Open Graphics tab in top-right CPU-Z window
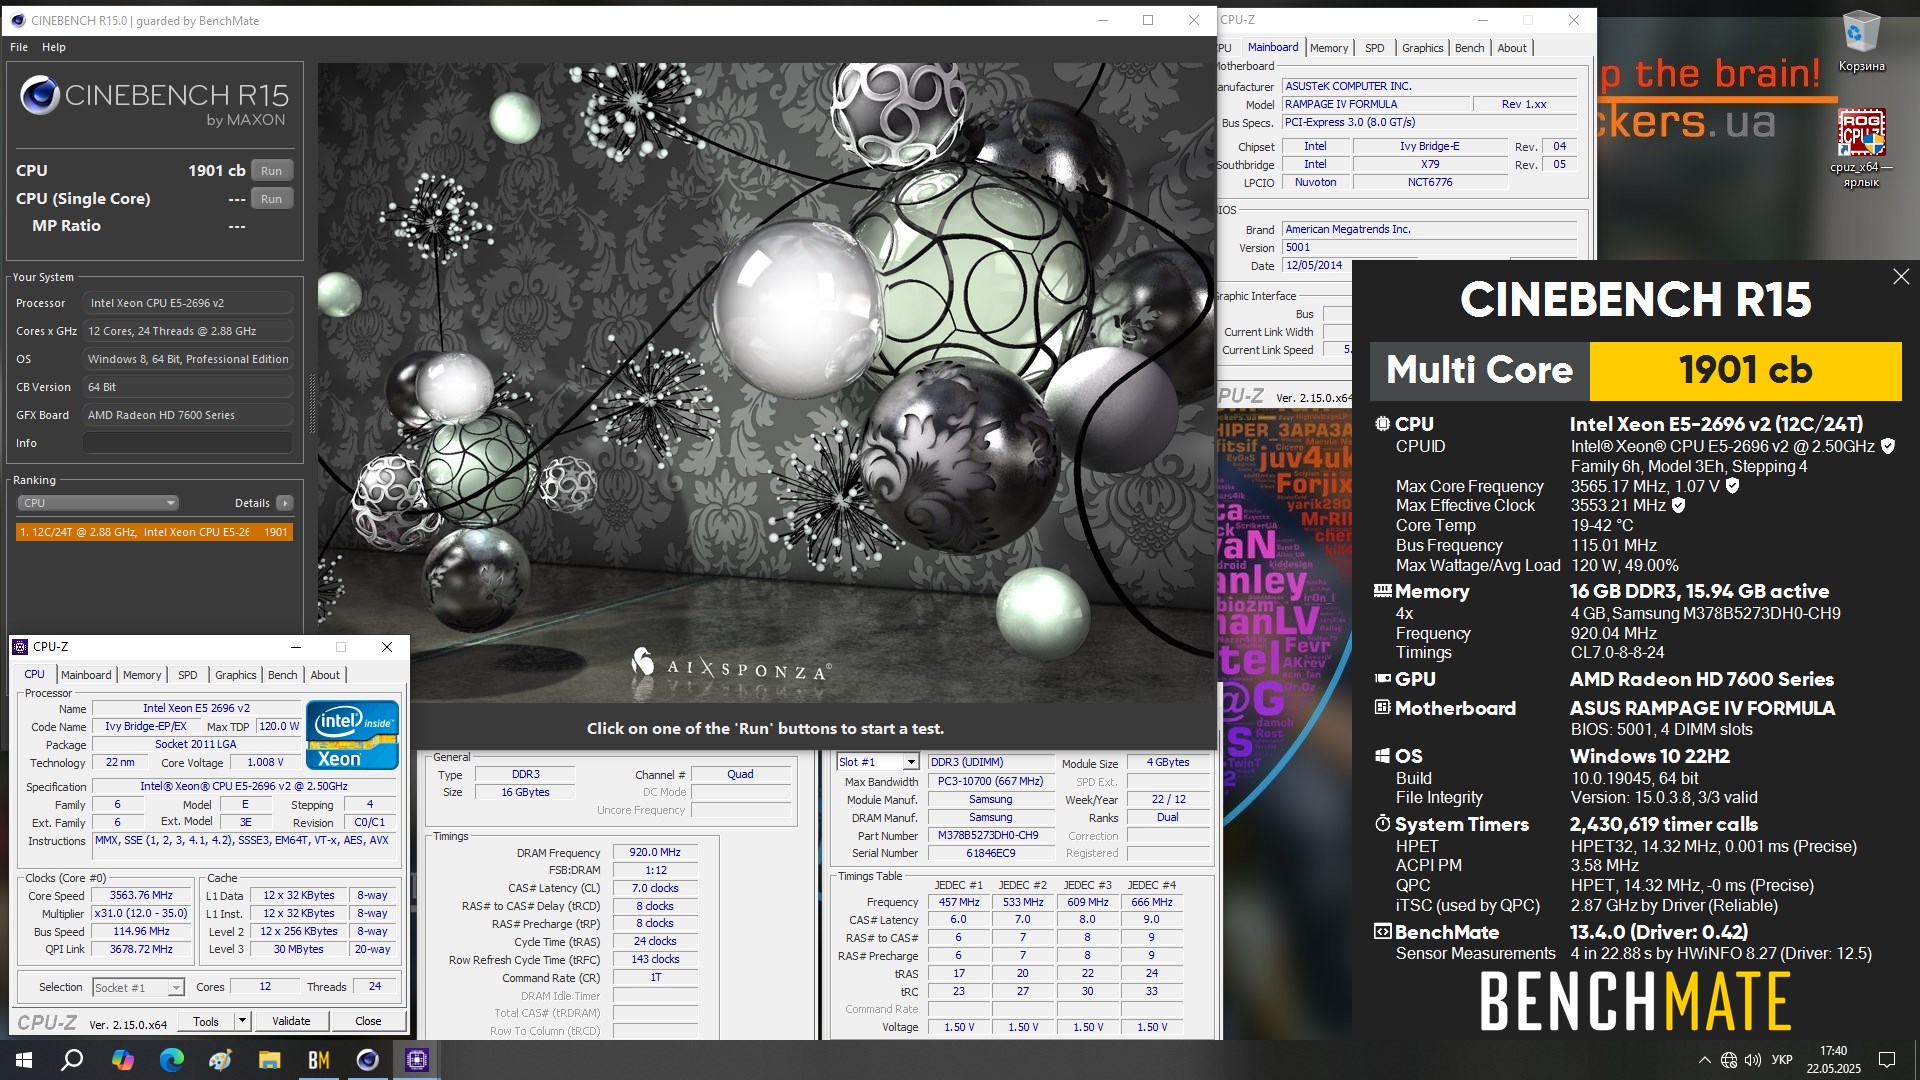Screen dimensions: 1920x1080 1422,48
